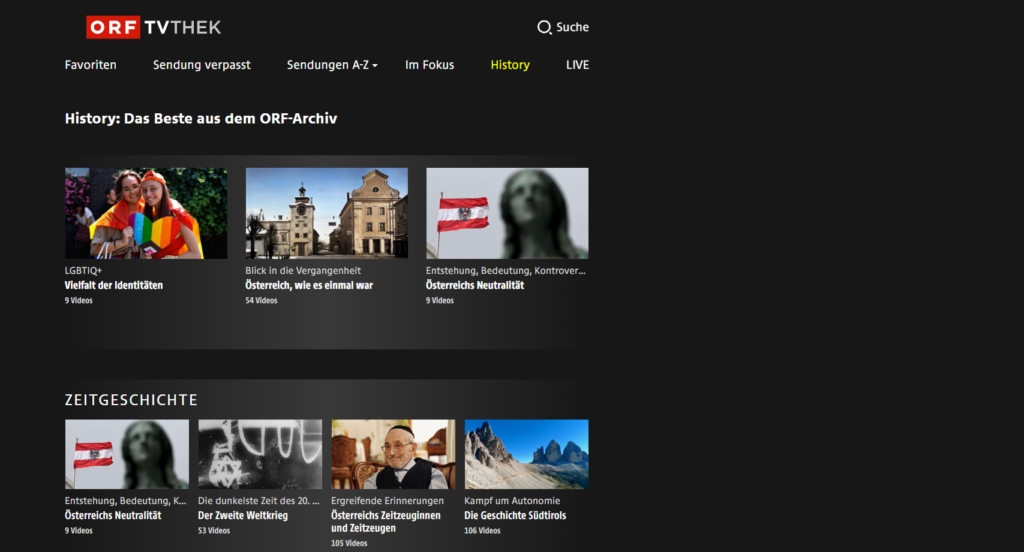Click the '54 Videos' count
The height and width of the screenshot is (552, 1024).
coord(261,300)
